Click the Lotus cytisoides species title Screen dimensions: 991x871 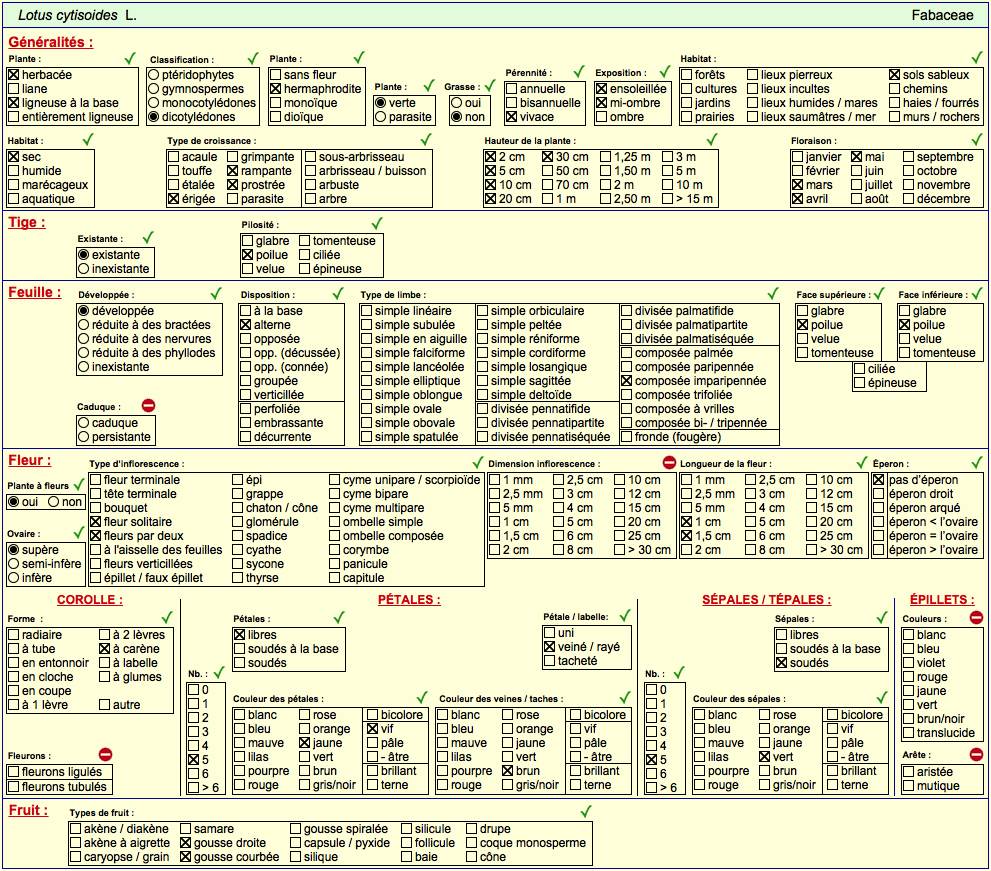point(77,15)
